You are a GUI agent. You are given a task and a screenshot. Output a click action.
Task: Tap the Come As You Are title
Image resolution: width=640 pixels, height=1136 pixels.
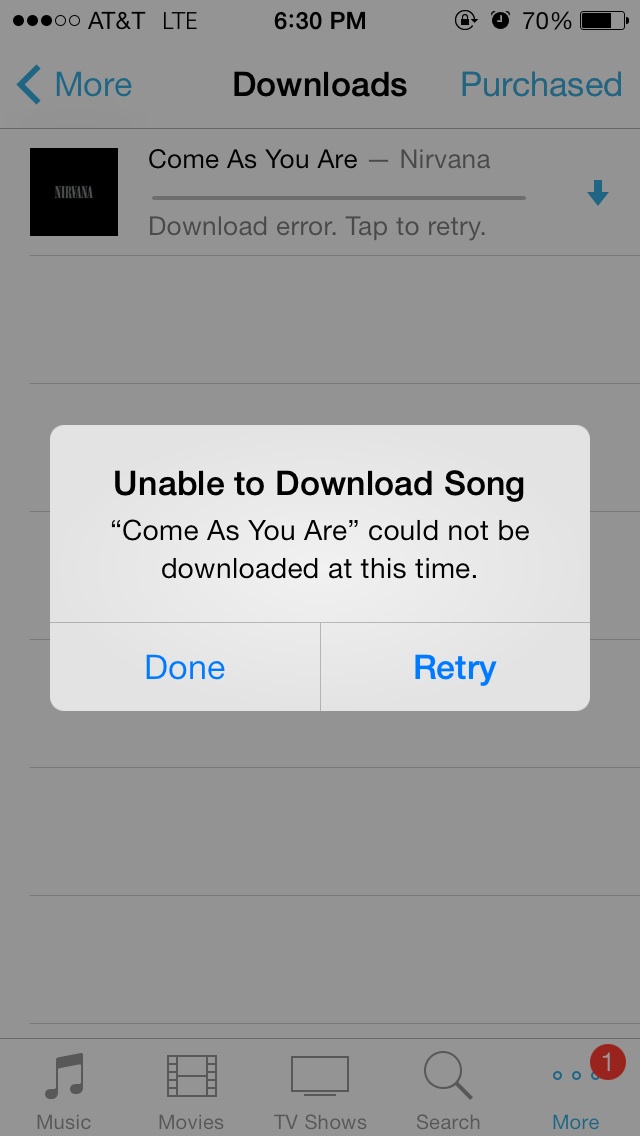pyautogui.click(x=252, y=159)
